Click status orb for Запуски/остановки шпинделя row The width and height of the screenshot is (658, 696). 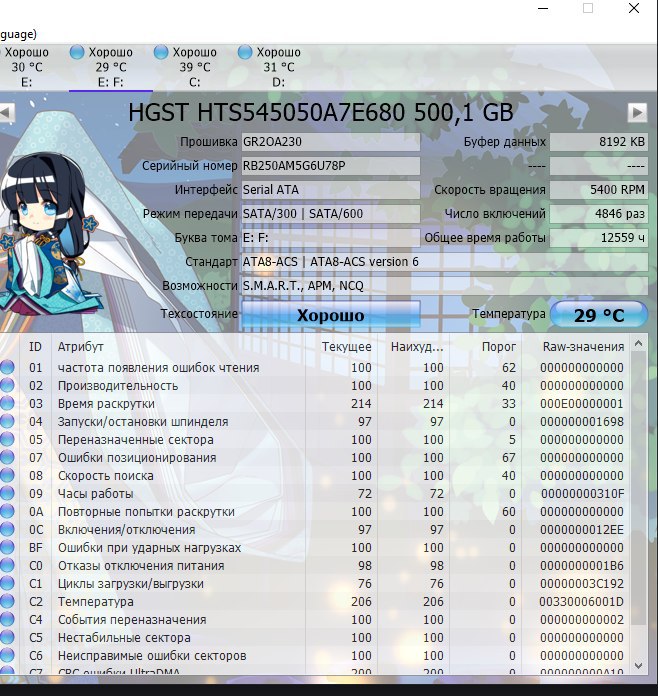click(7, 421)
